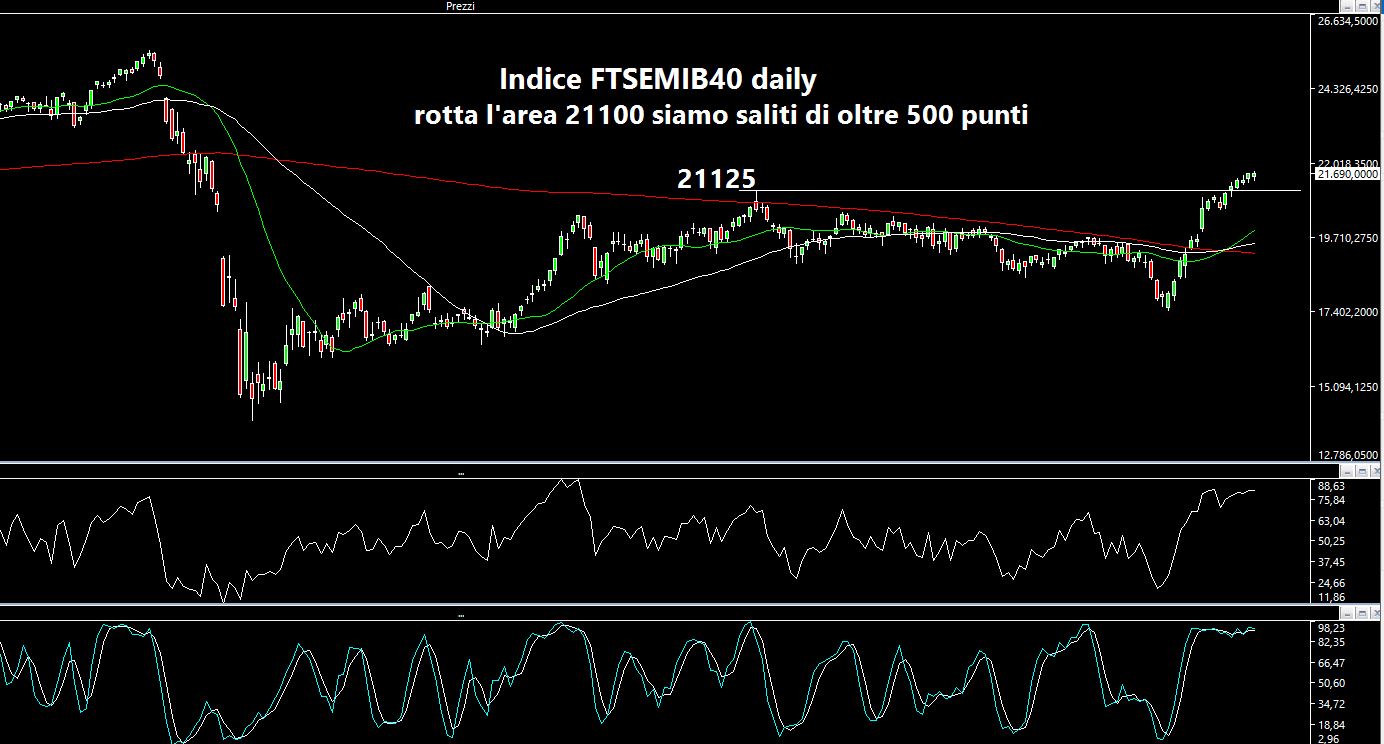
Task: Click the 2,96 stochastic axis value
Action: click(1330, 738)
